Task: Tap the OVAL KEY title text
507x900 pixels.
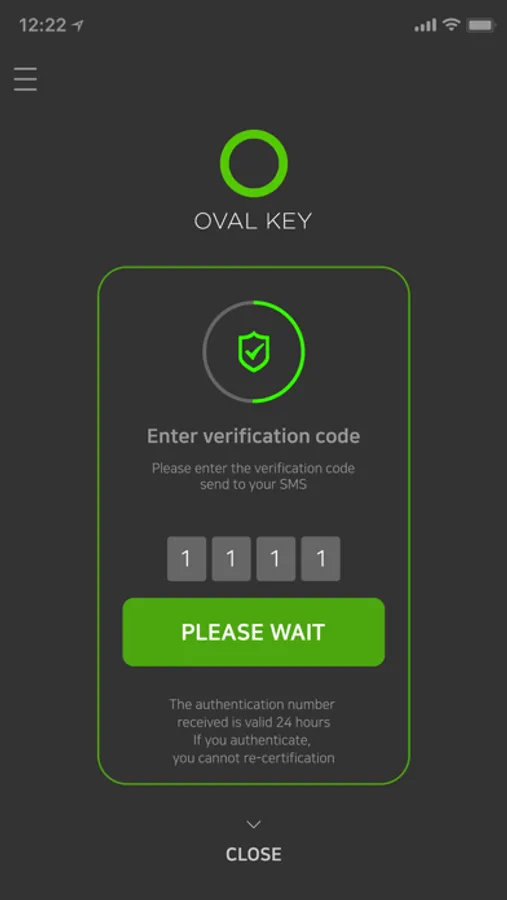Action: (x=253, y=222)
